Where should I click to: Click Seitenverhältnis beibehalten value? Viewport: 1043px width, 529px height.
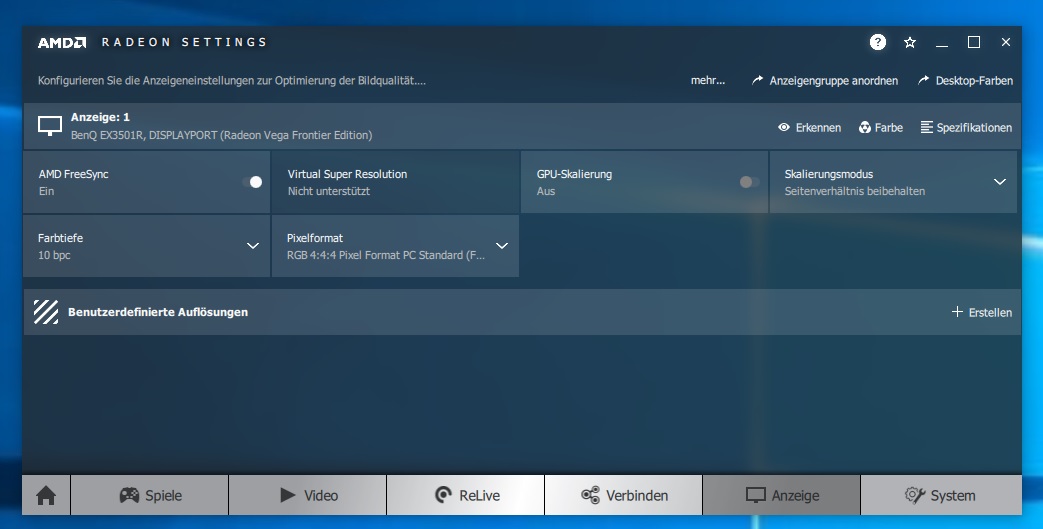click(855, 191)
